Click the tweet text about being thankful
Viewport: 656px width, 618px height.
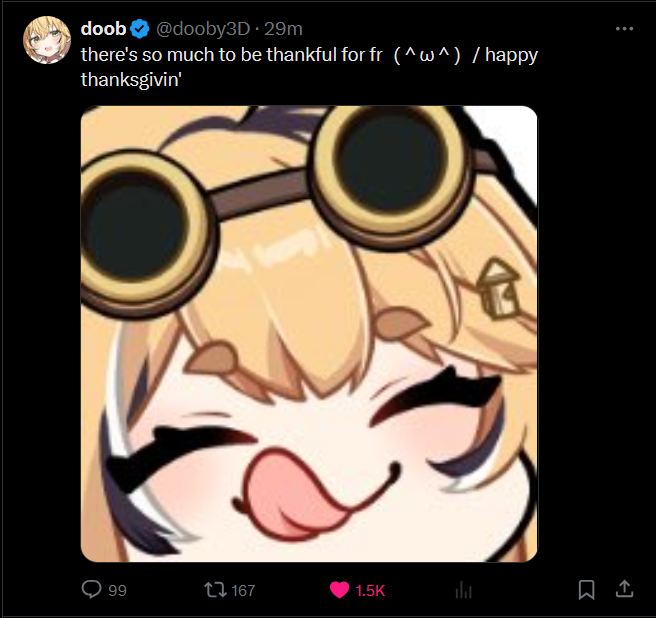309,67
